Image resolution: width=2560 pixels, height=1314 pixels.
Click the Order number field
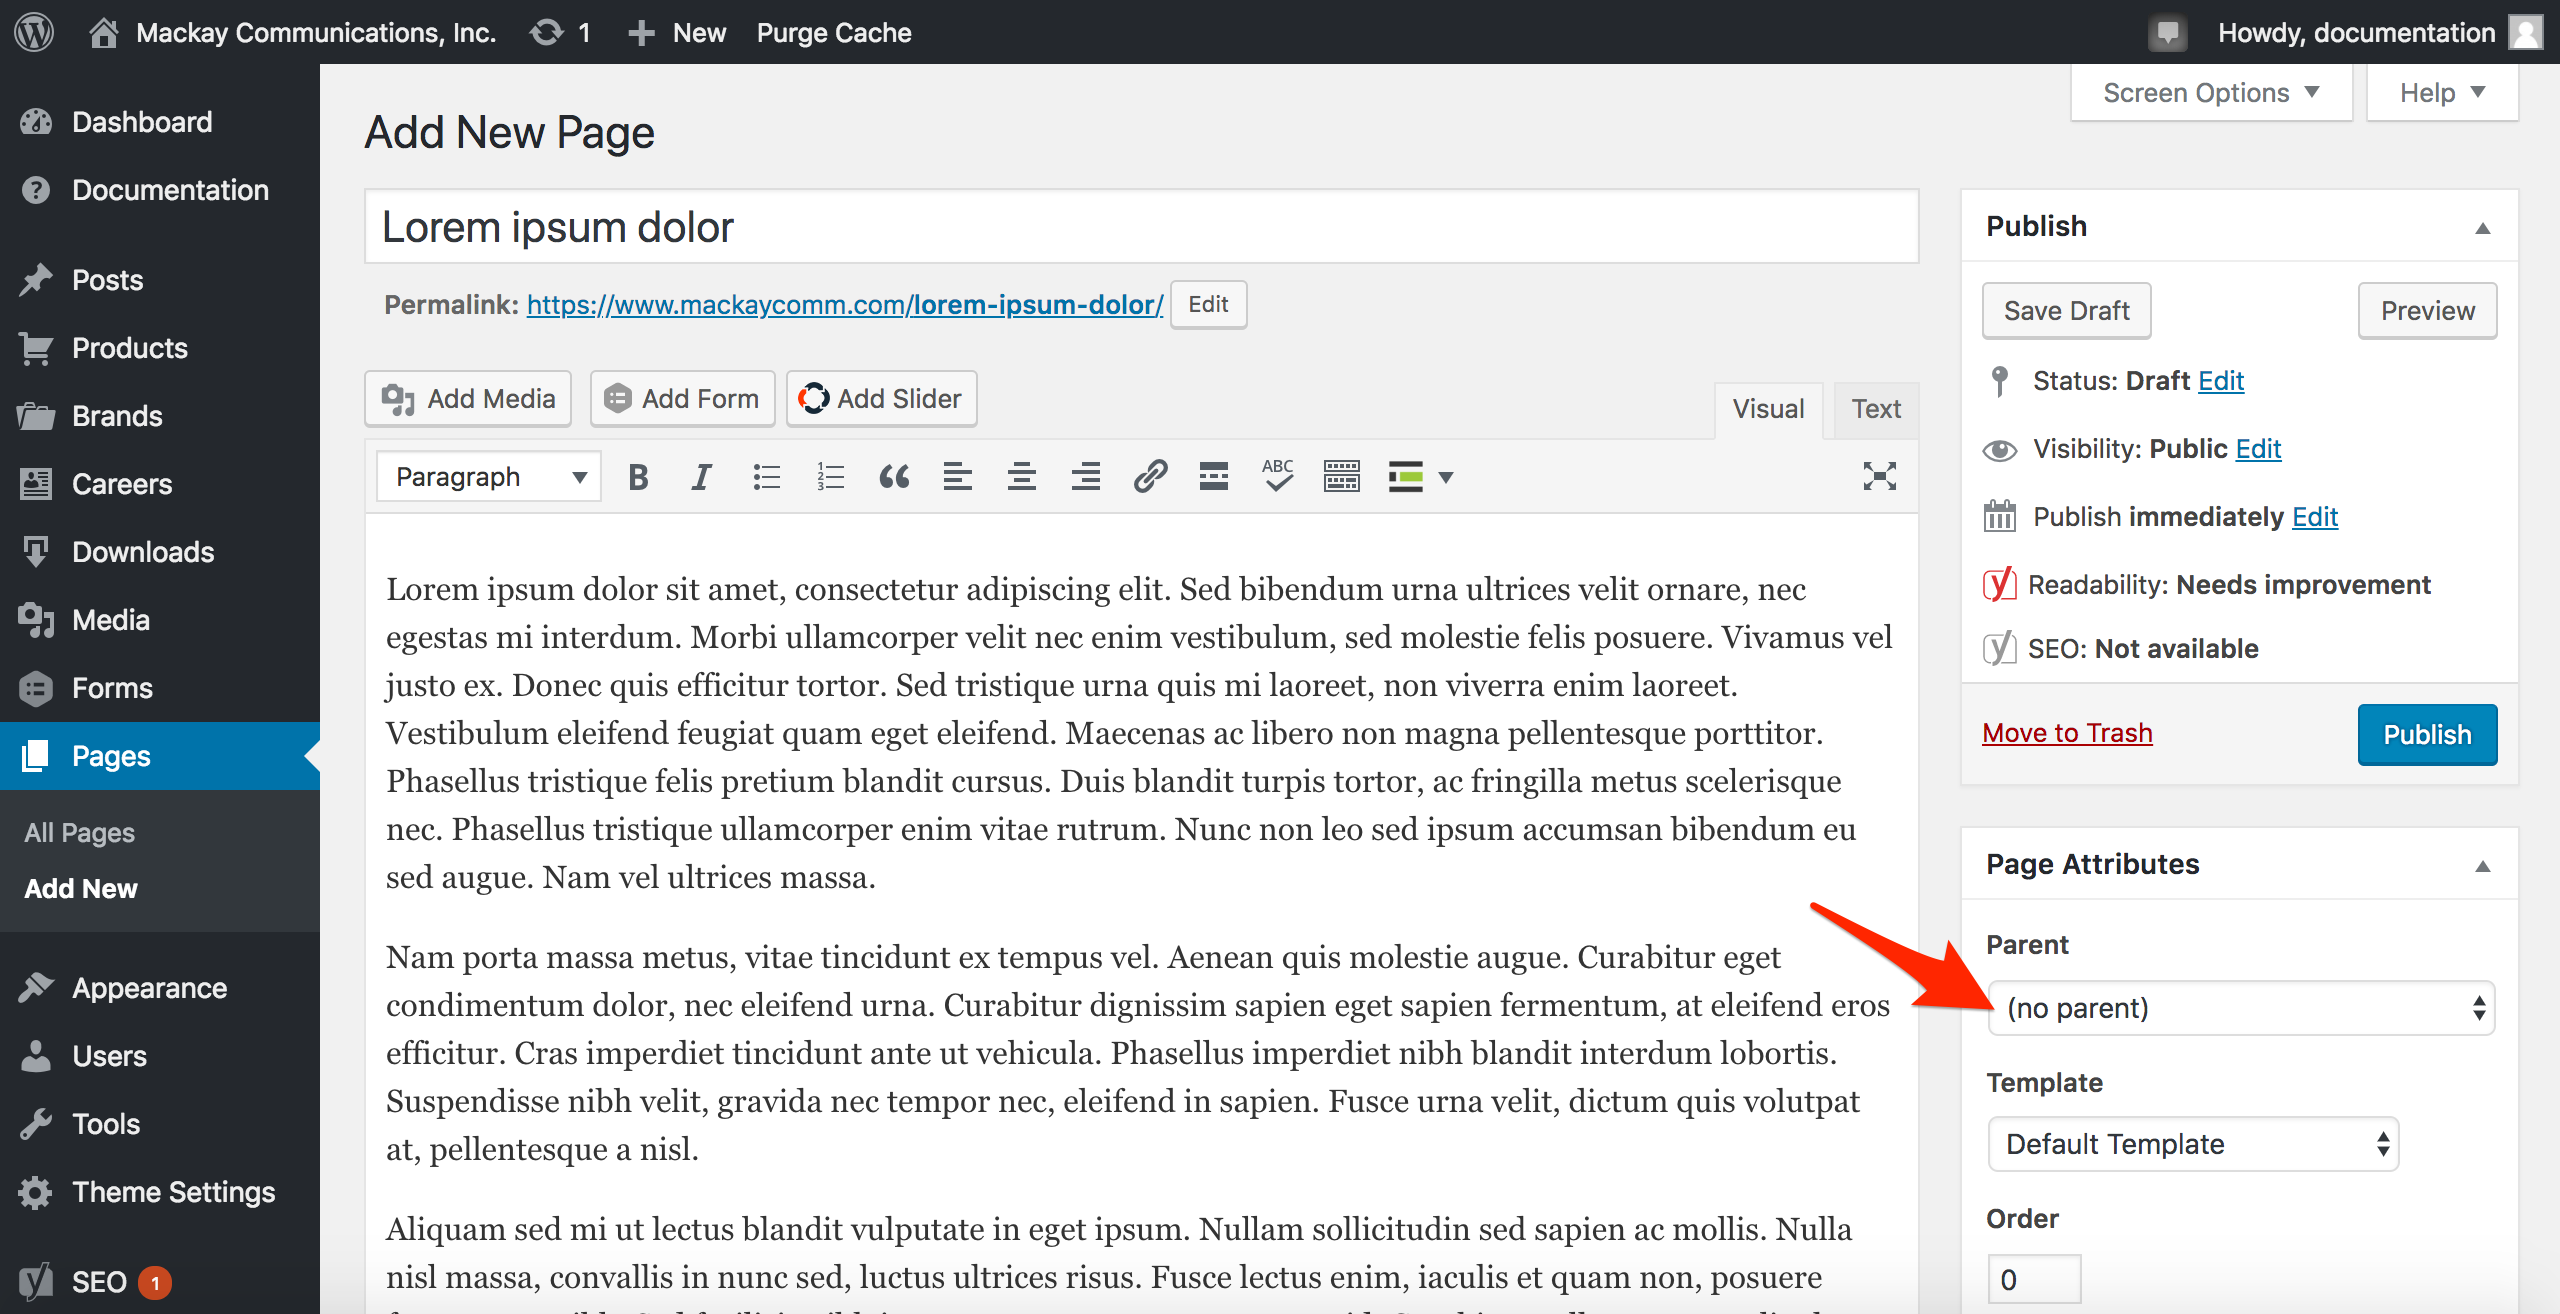tap(2034, 1279)
